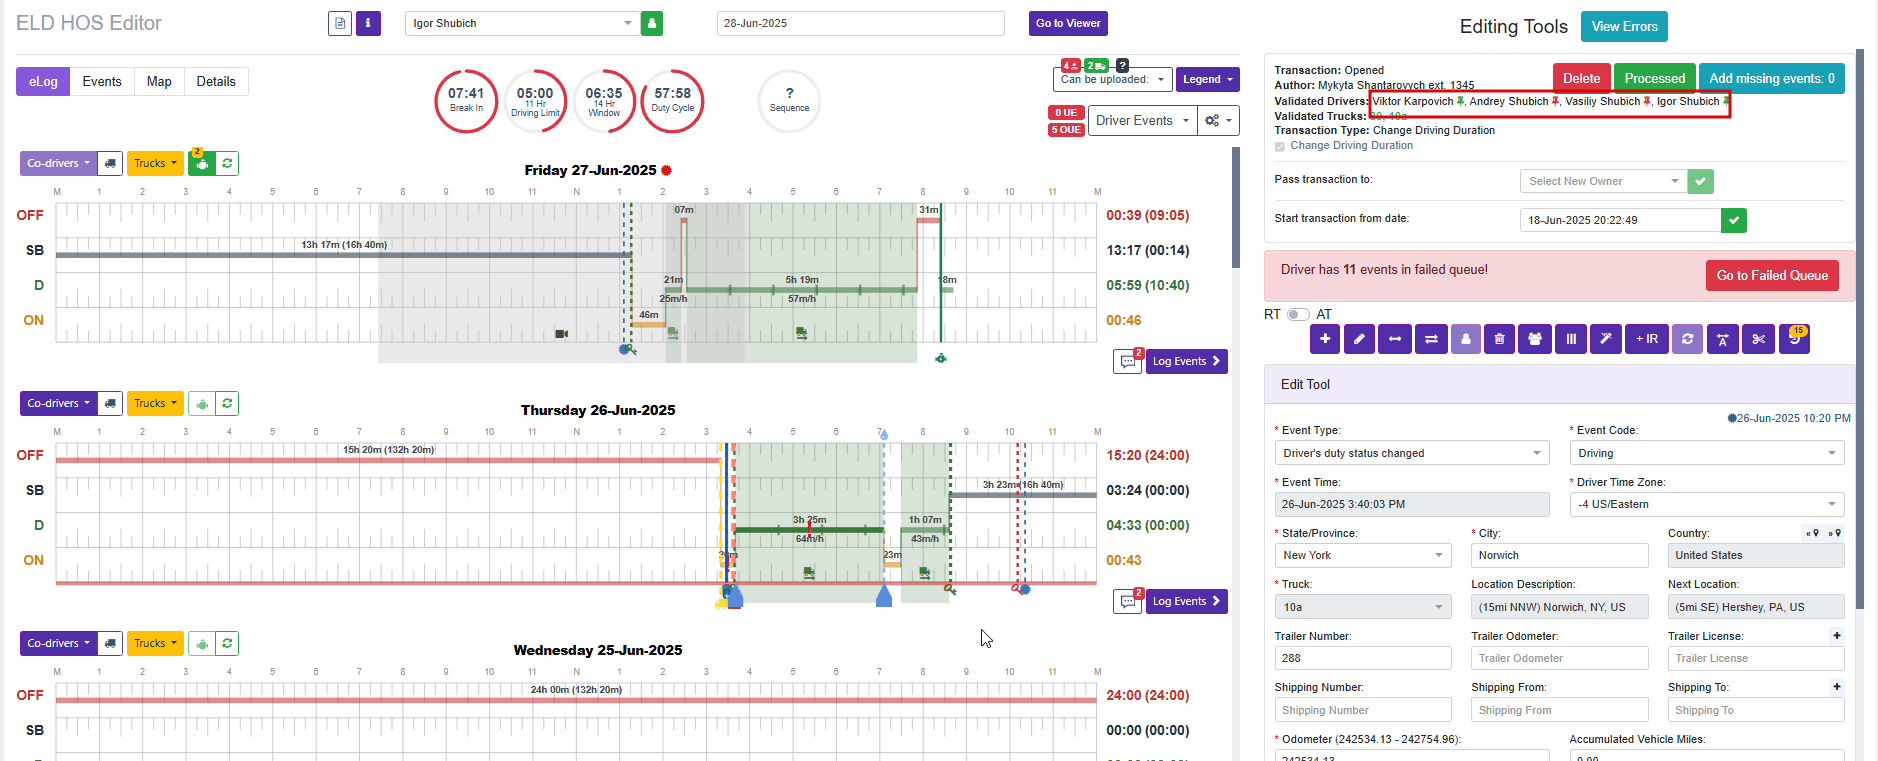Toggle the RT / AT switch
Viewport: 1878px width, 761px height.
(x=1298, y=315)
